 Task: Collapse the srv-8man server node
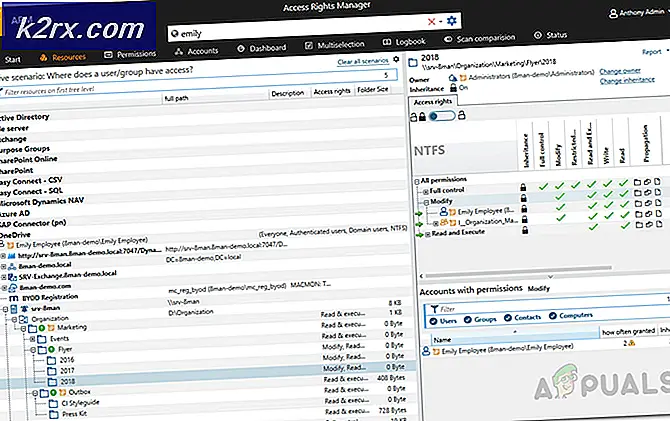[6, 309]
